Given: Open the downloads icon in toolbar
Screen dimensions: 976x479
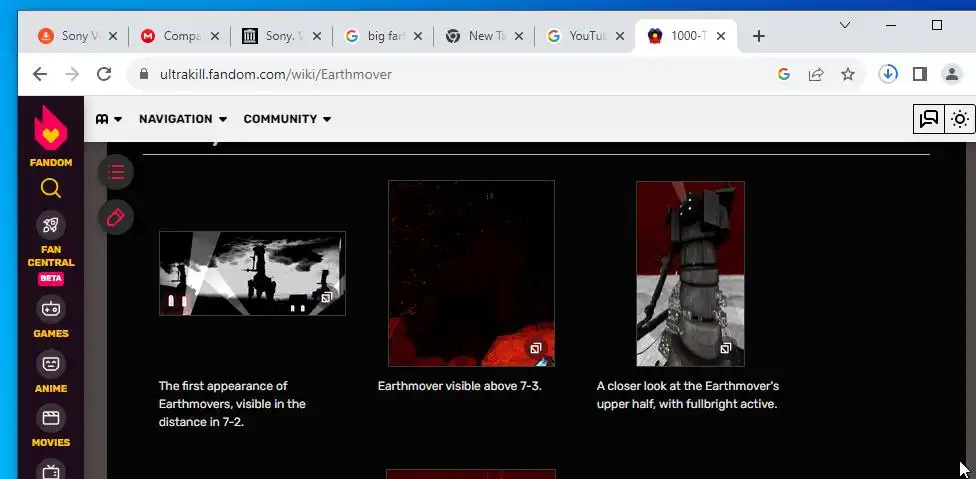Looking at the screenshot, I should pyautogui.click(x=888, y=75).
